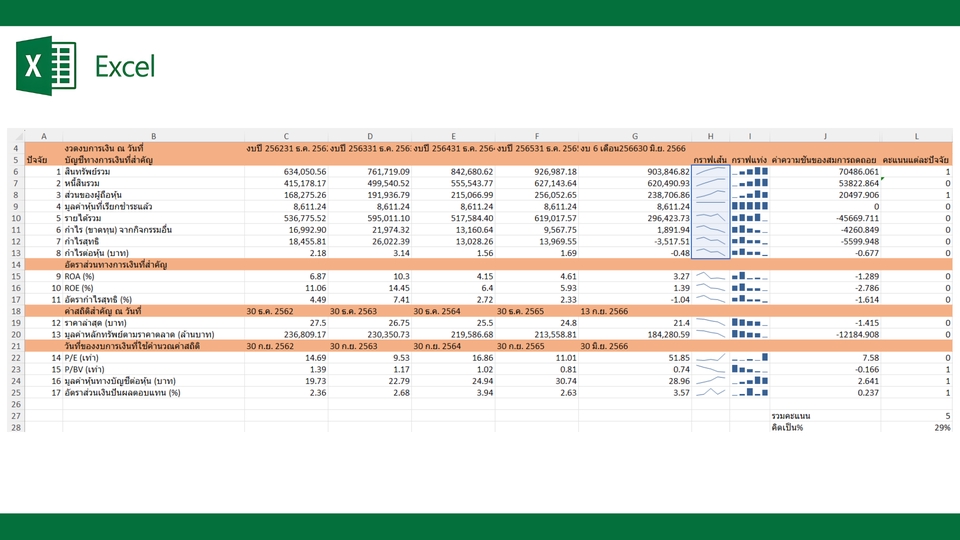Click the 'ROE (%)' label cell
The width and height of the screenshot is (960, 540).
pyautogui.click(x=153, y=288)
